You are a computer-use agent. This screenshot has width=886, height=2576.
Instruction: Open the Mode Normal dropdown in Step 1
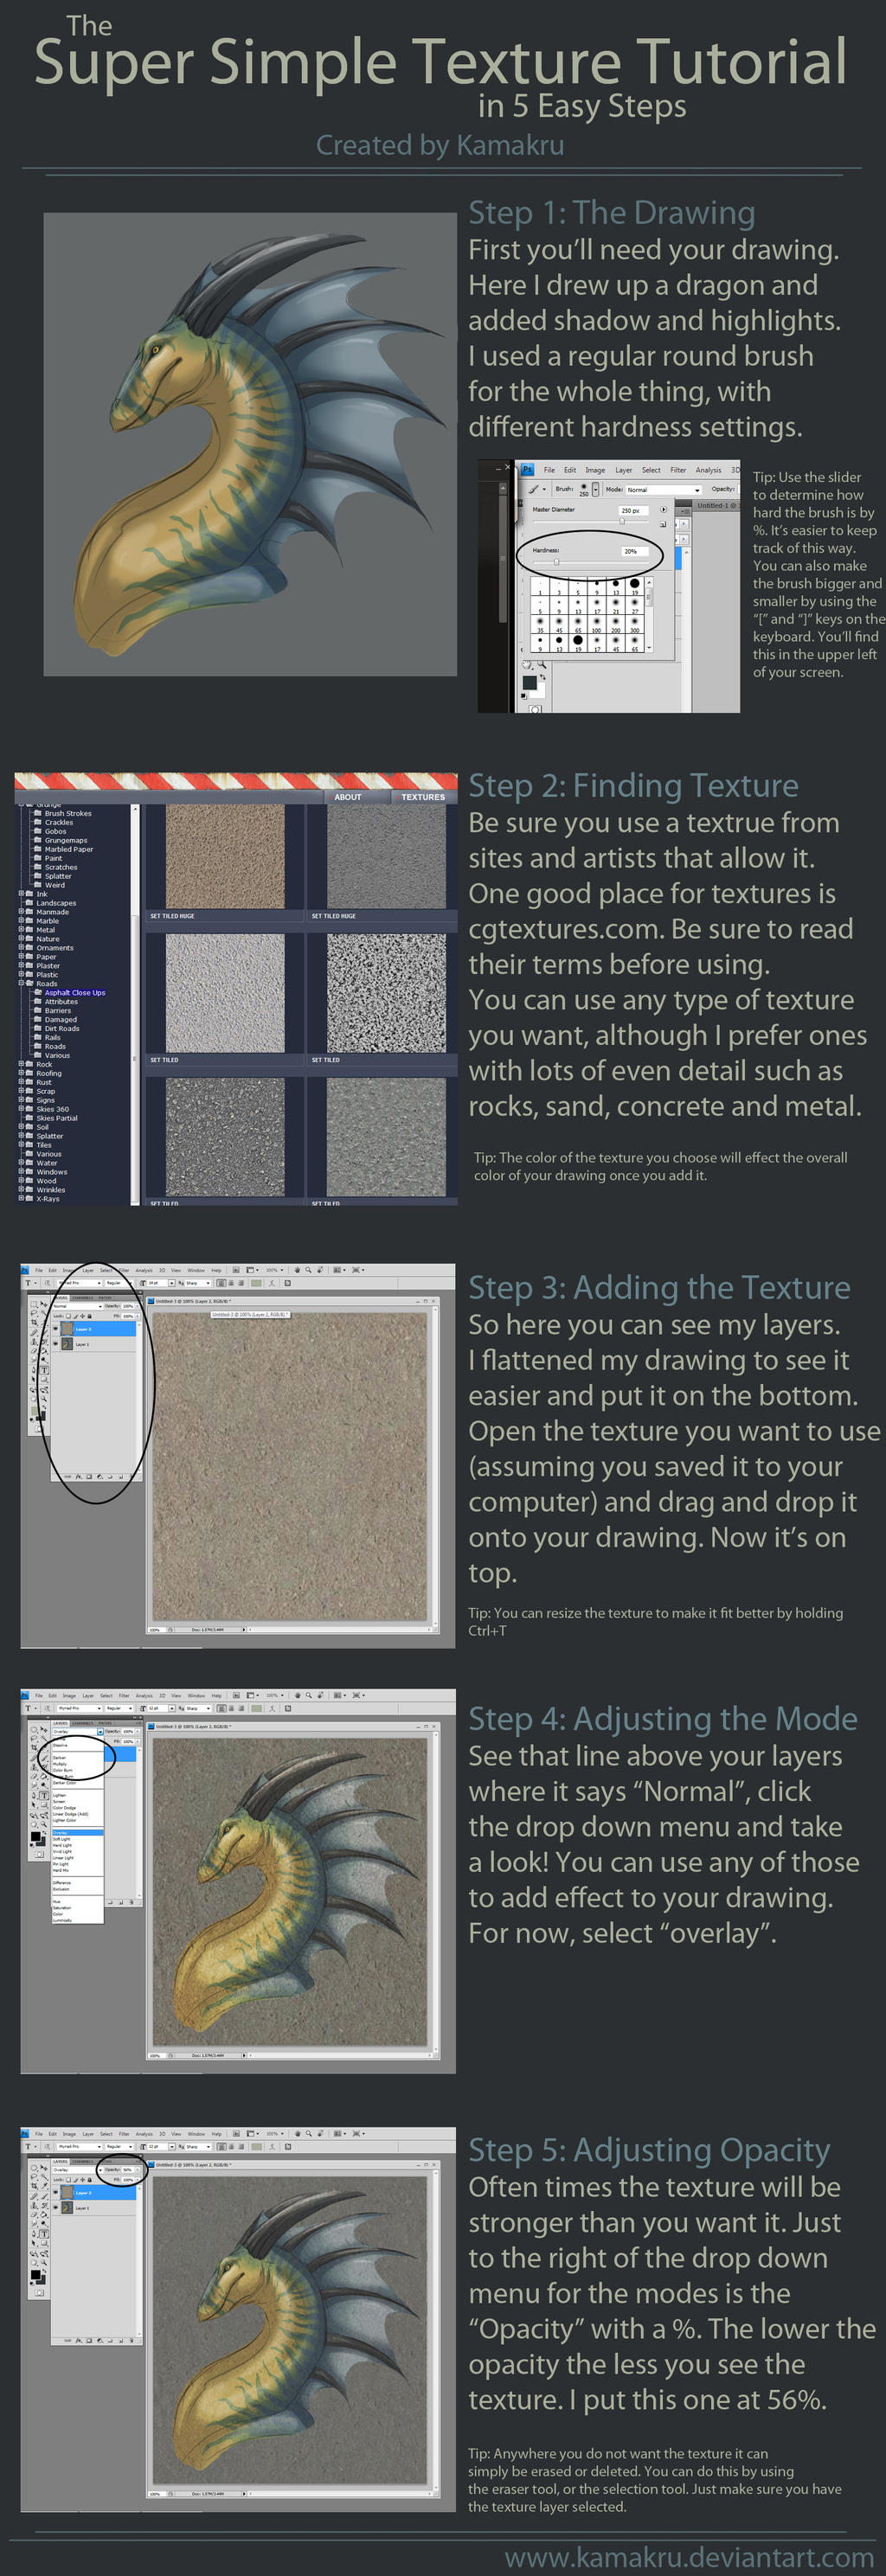click(664, 490)
